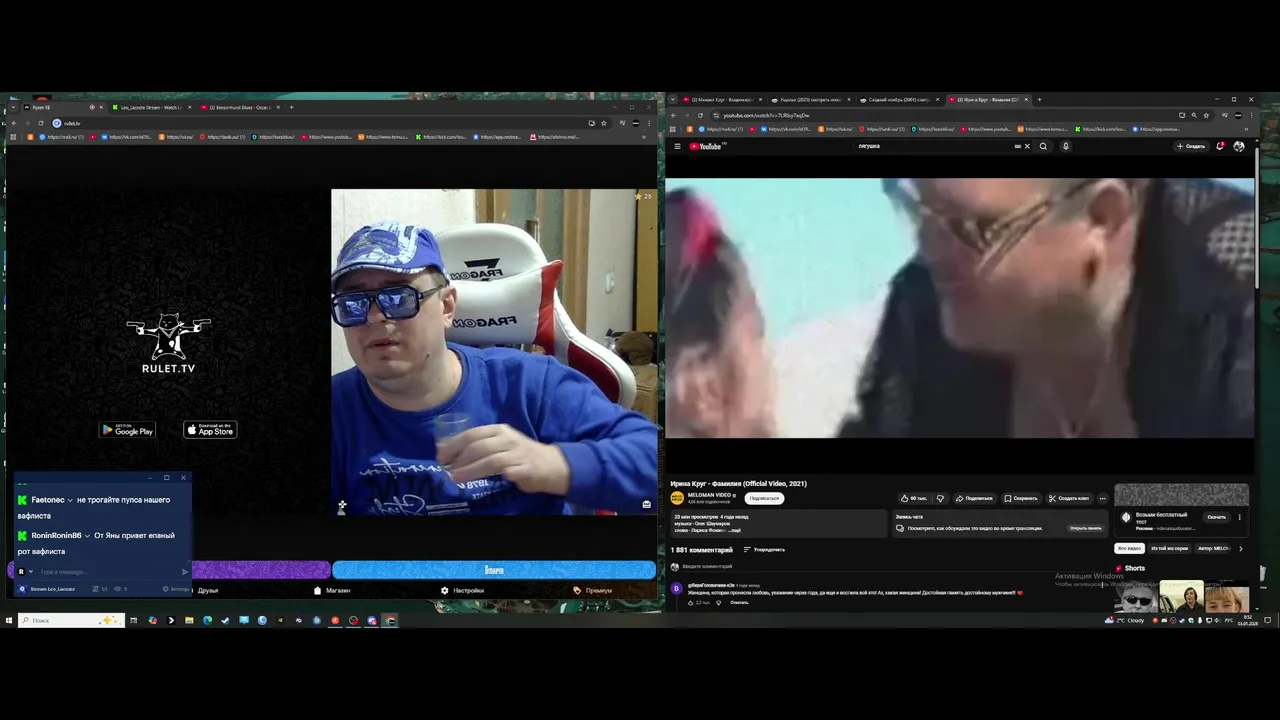Expand video description box
The image size is (1280, 720).
778,523
